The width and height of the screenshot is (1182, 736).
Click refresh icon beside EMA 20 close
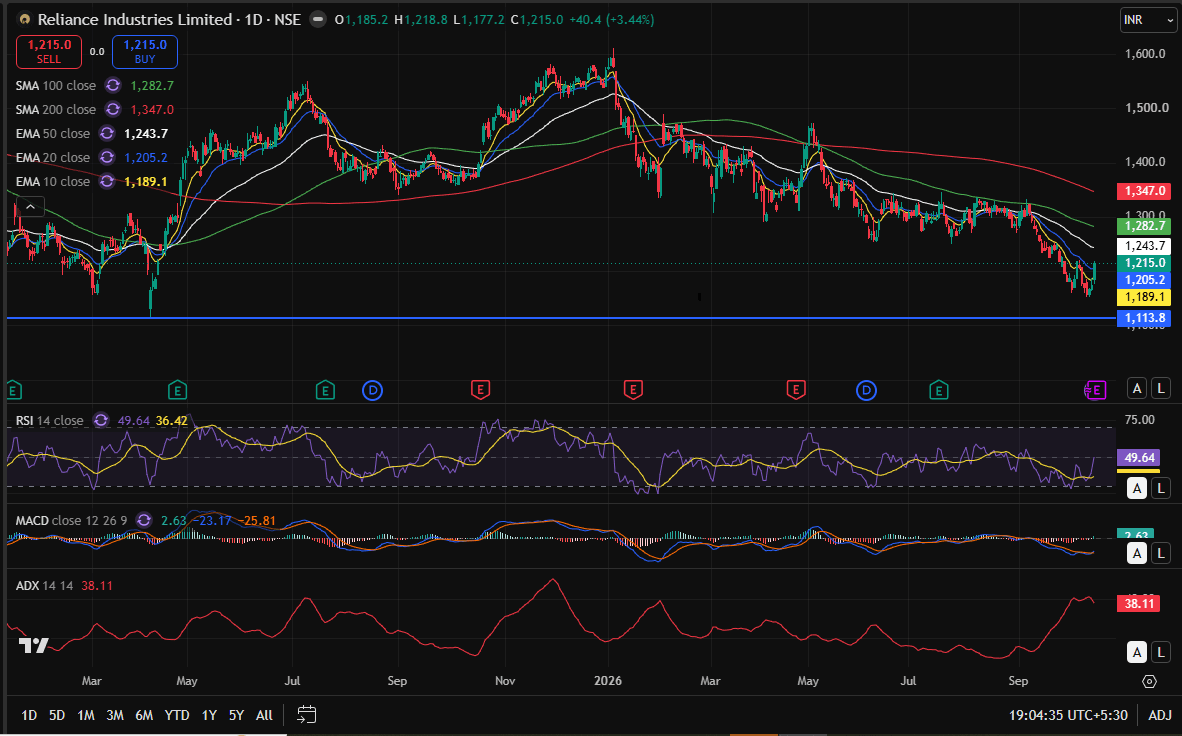[x=107, y=158]
